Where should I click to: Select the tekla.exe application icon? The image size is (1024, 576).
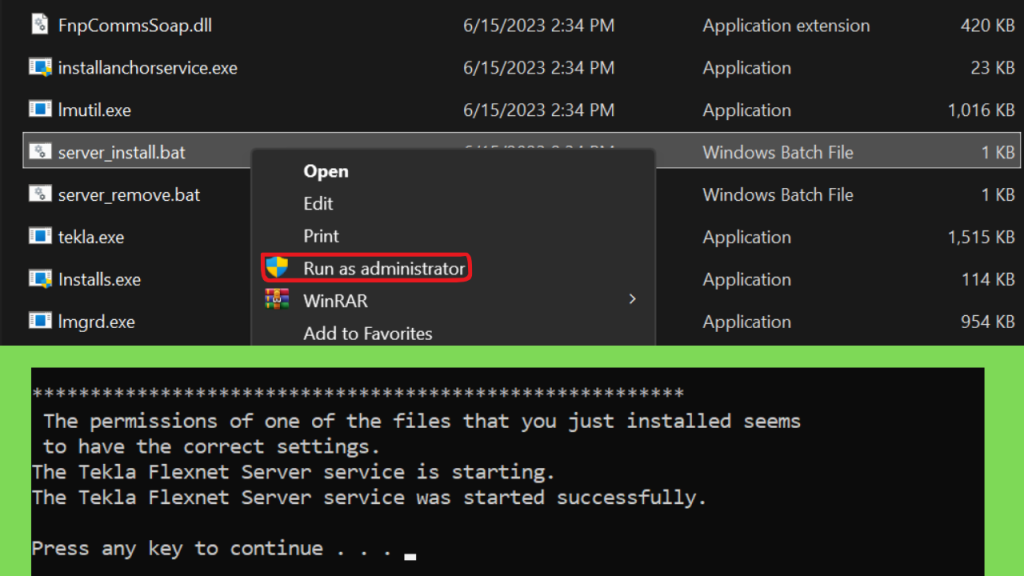coord(40,236)
